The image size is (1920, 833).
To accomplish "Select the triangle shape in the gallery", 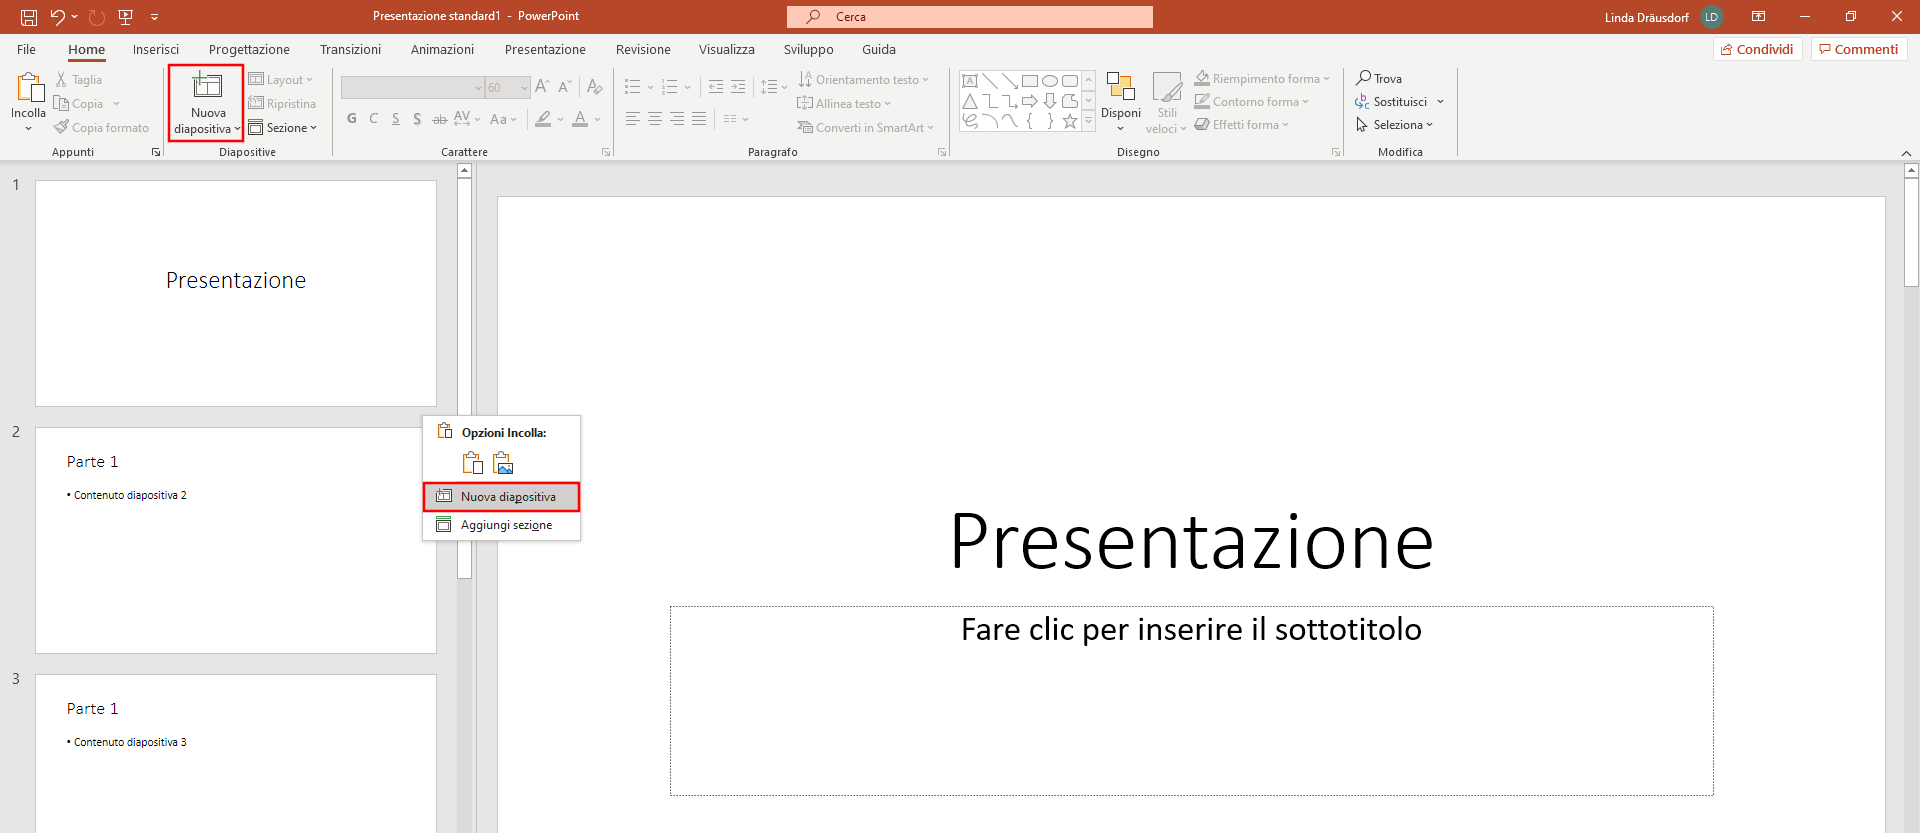I will (x=970, y=101).
